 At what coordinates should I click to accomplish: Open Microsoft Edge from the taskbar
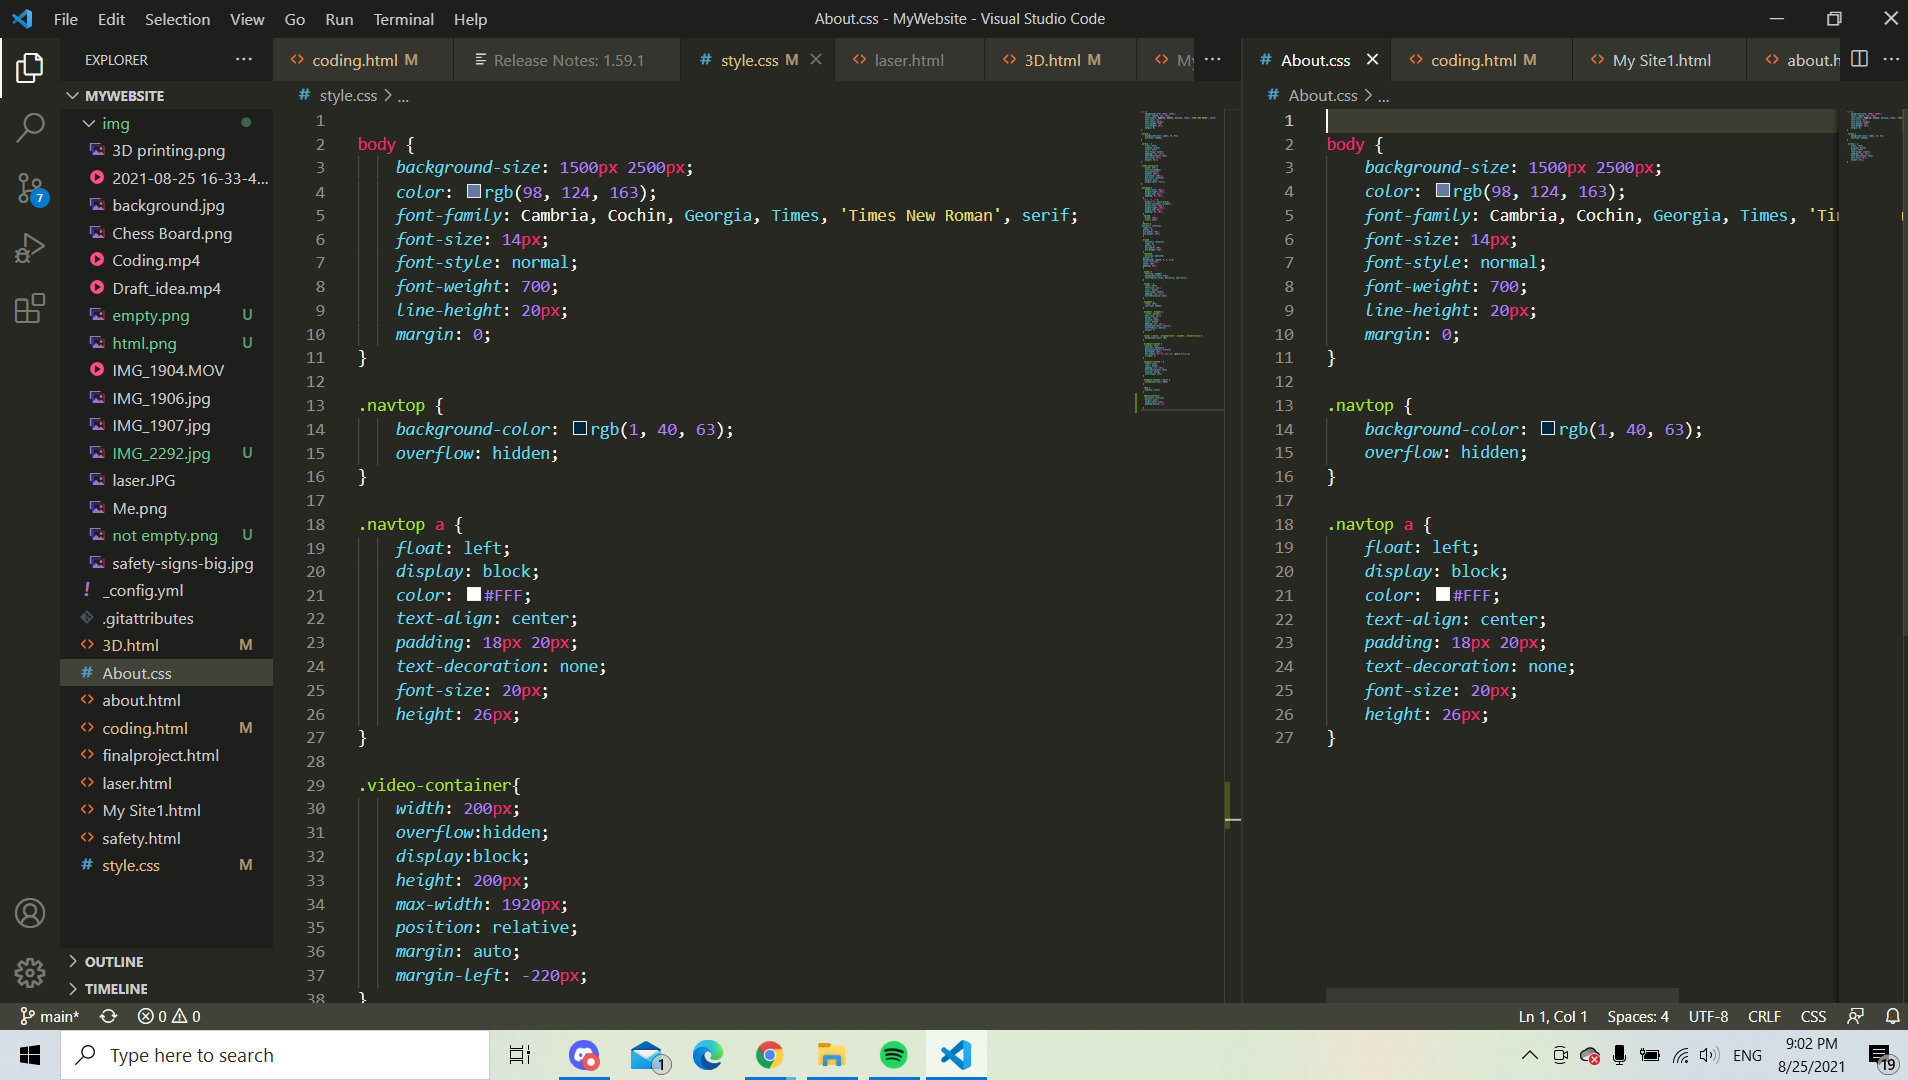click(x=707, y=1055)
